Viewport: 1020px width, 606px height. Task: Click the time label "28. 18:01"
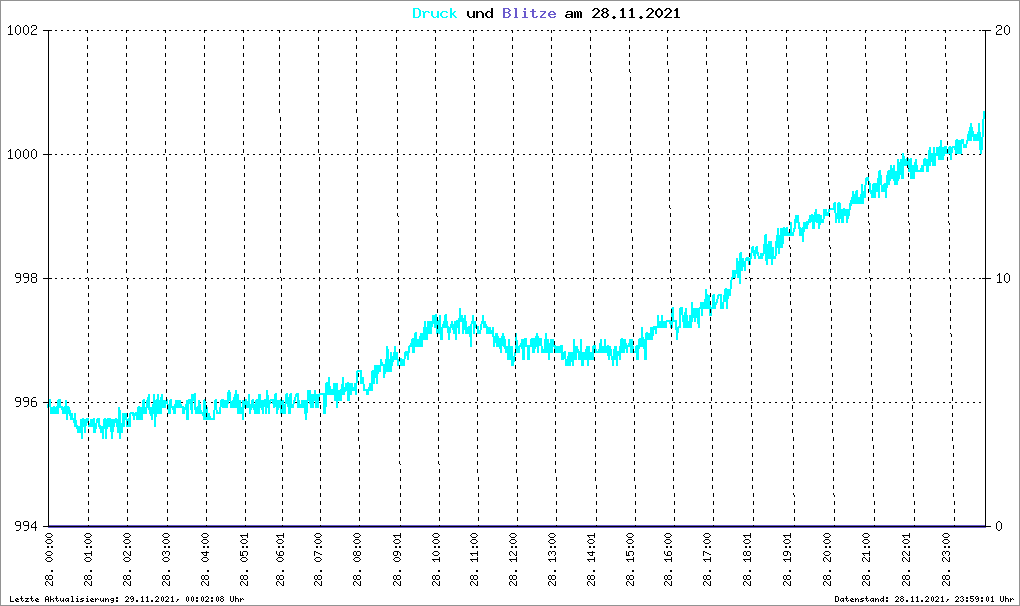(x=747, y=559)
